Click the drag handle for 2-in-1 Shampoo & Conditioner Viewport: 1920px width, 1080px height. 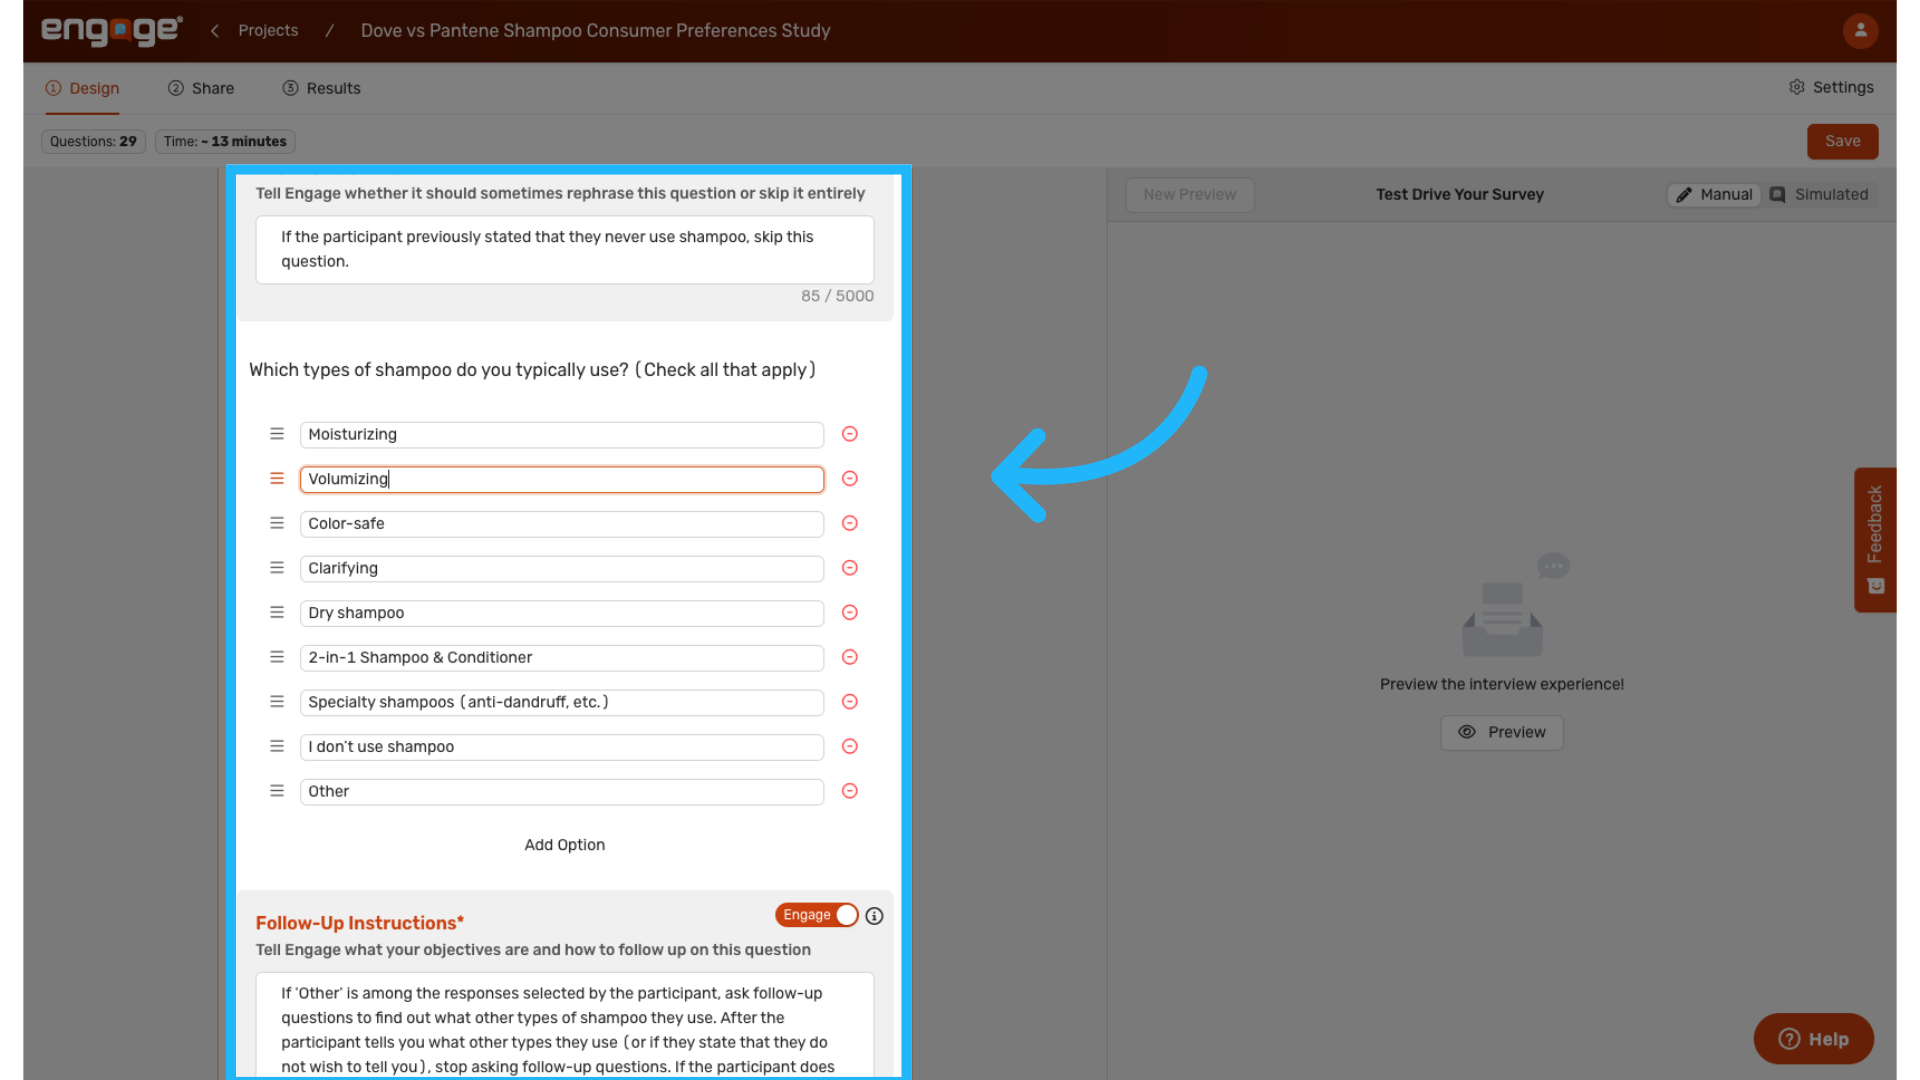click(x=277, y=657)
